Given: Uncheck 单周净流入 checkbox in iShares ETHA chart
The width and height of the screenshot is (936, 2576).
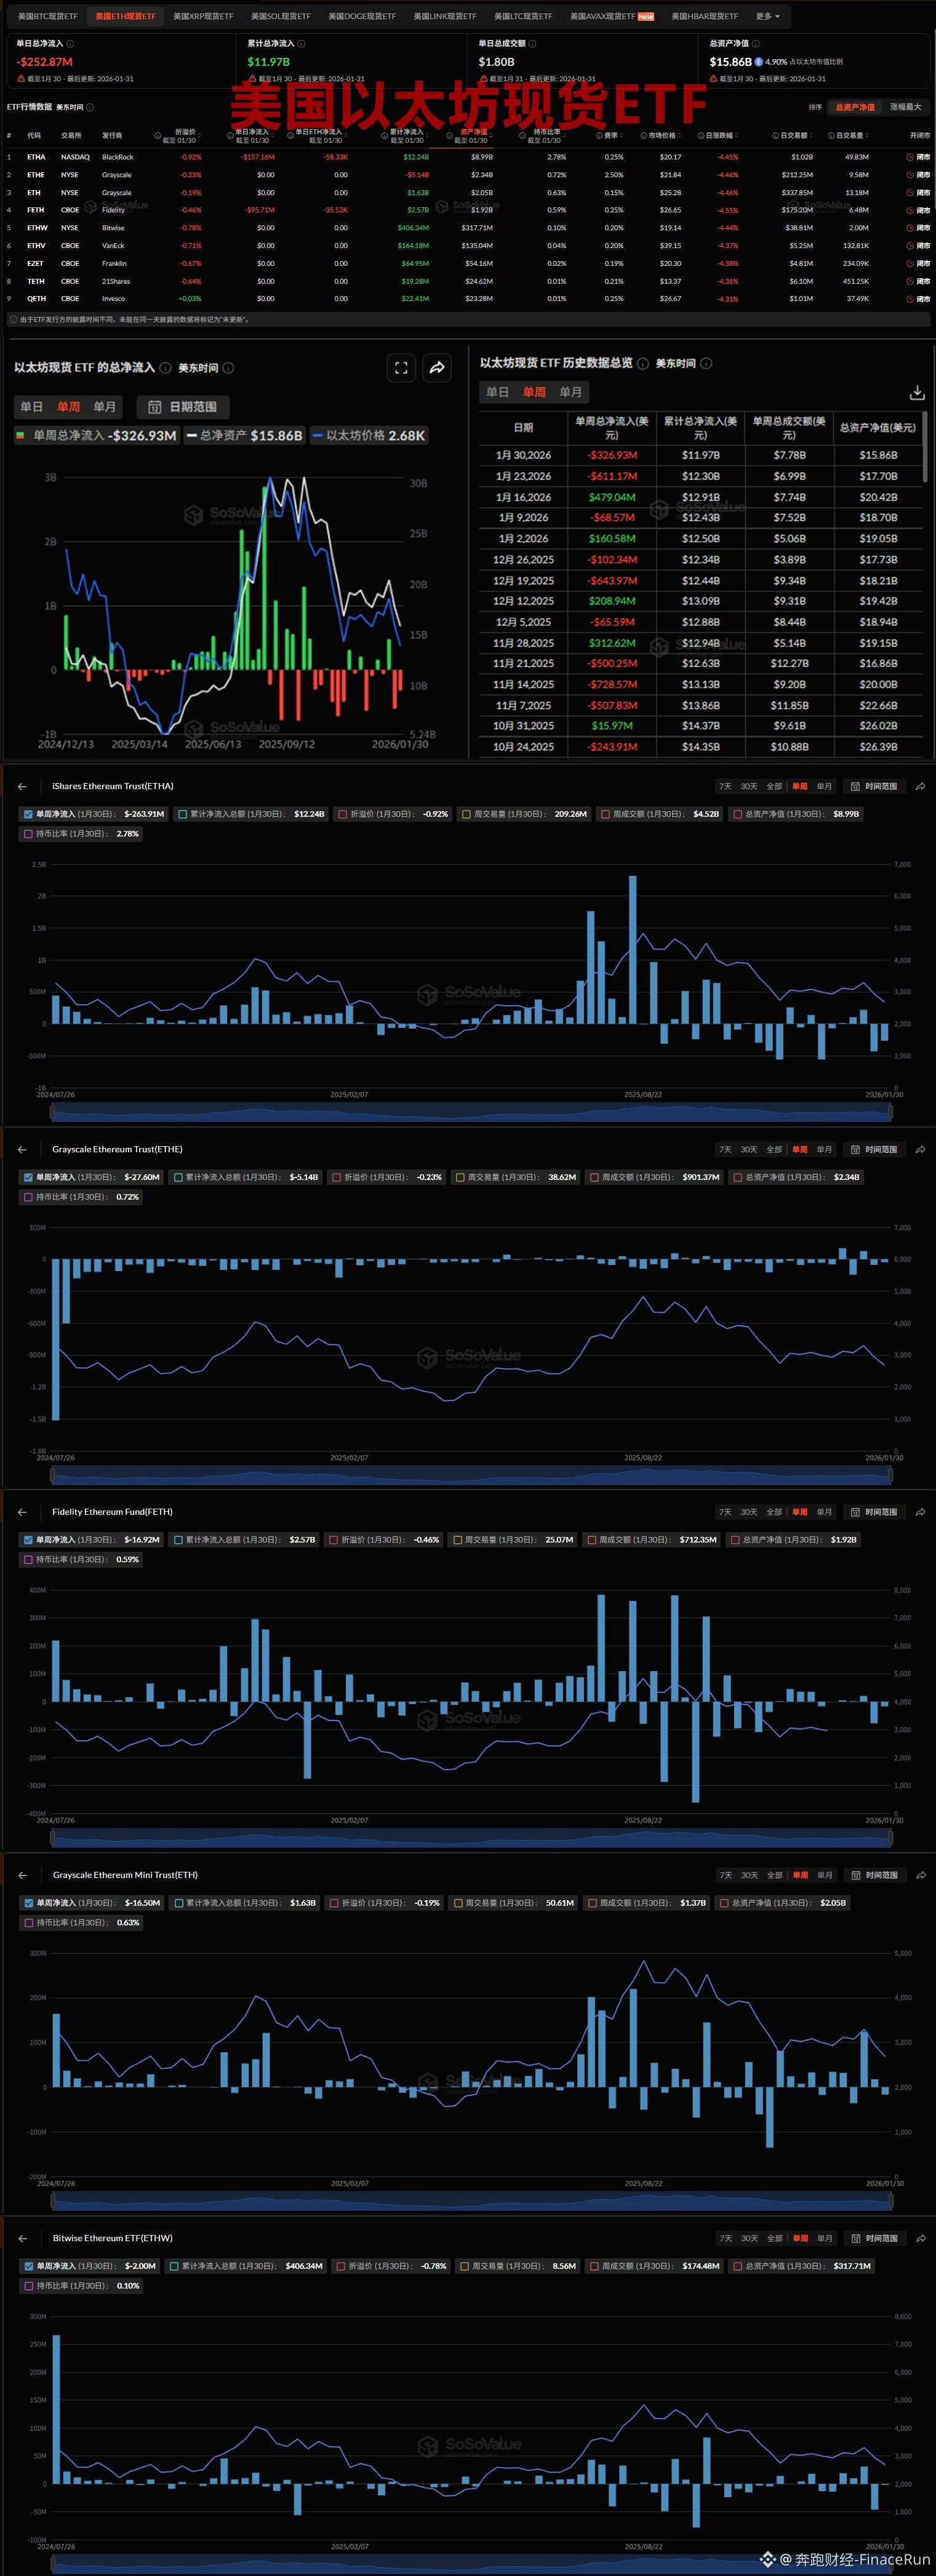Looking at the screenshot, I should (28, 814).
